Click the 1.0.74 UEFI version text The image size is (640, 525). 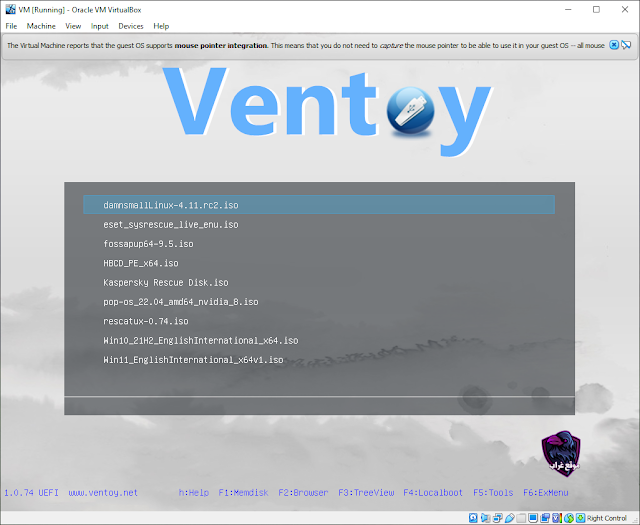tap(31, 493)
